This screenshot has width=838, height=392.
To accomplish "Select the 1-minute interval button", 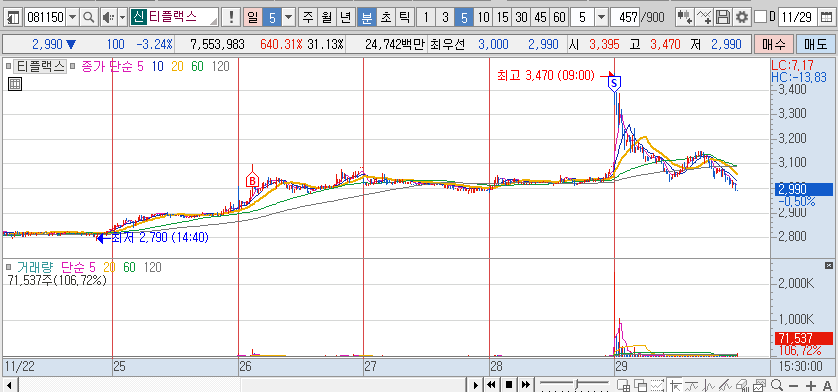I will [426, 18].
